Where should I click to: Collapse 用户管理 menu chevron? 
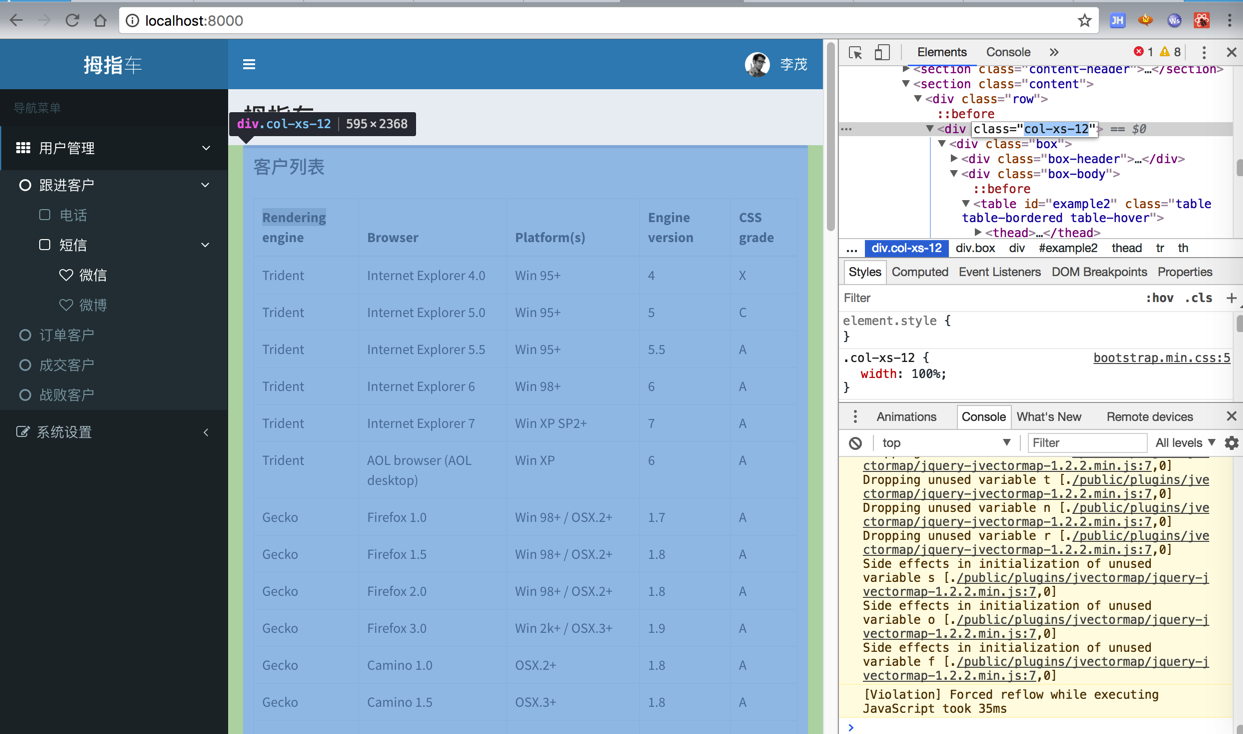[206, 148]
